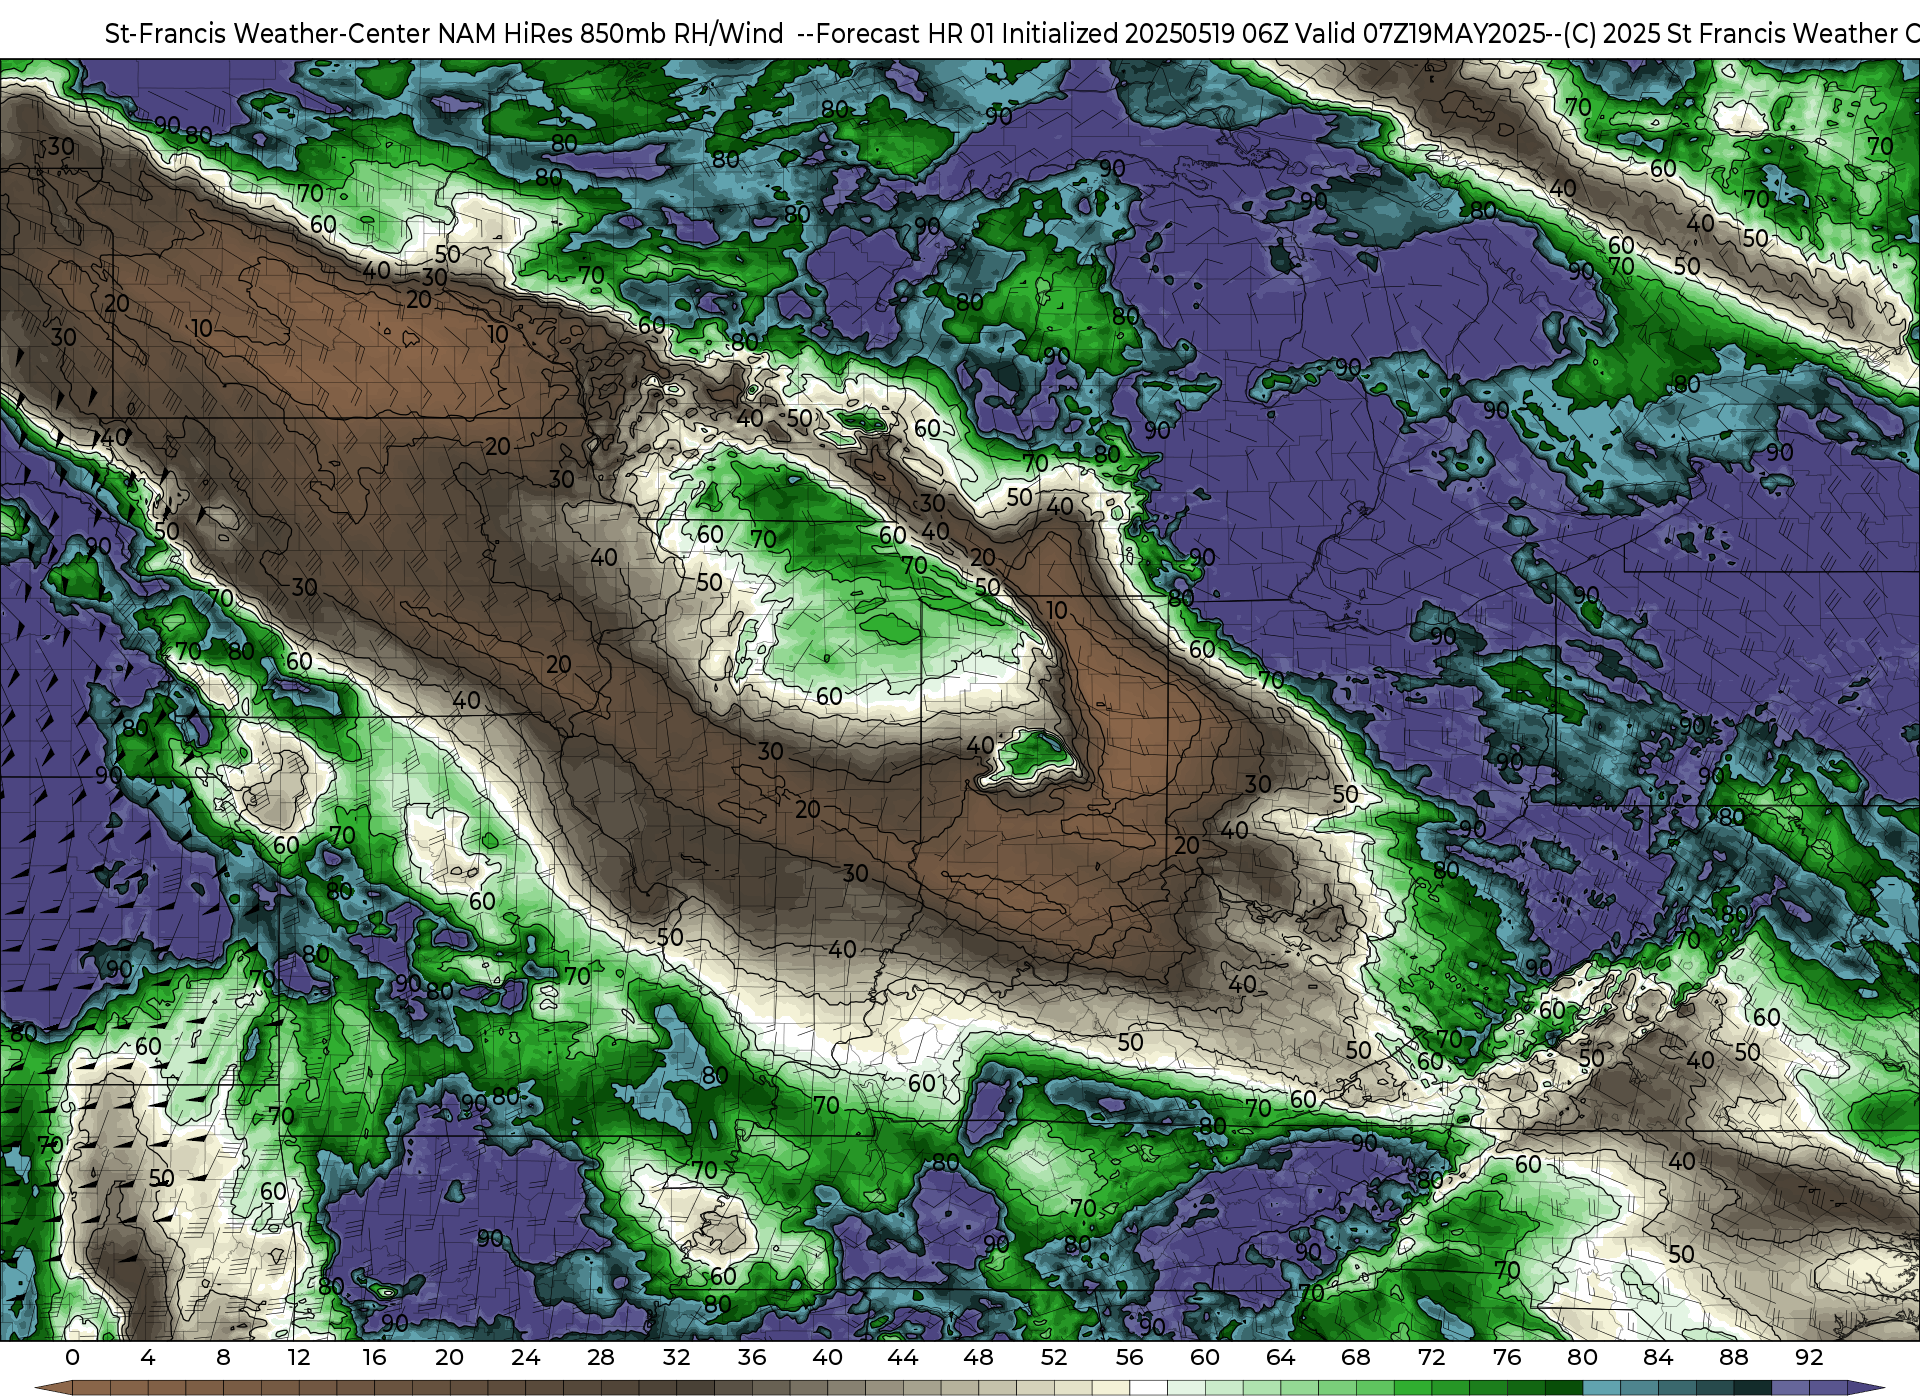Click the colorbar label '4'
The width and height of the screenshot is (1920, 1400).
click(148, 1357)
